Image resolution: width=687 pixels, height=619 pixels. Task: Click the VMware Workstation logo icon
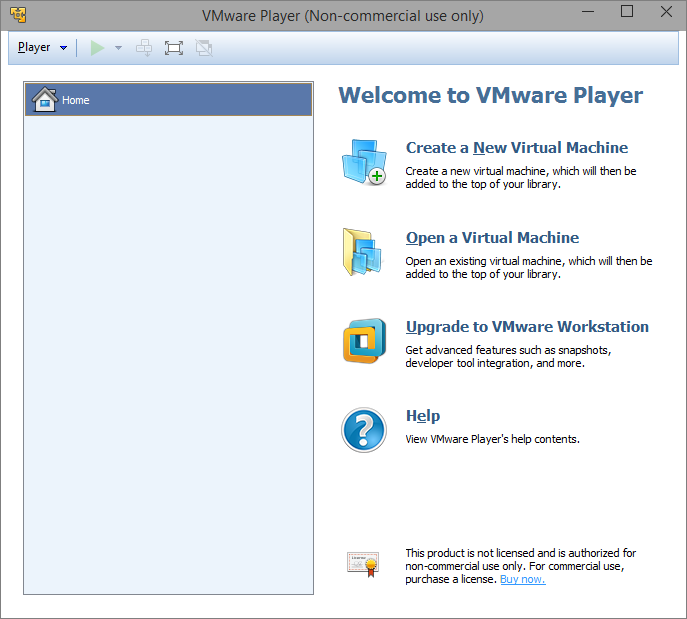(x=365, y=341)
